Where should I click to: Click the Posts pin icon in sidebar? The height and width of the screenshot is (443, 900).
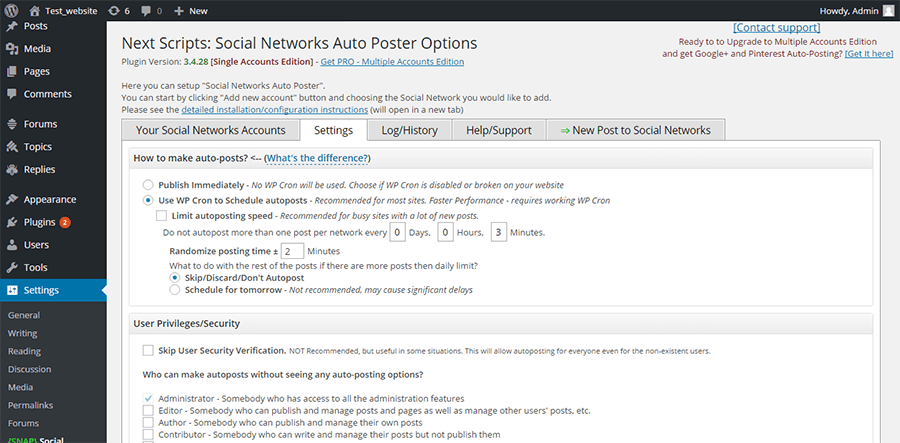(11, 26)
